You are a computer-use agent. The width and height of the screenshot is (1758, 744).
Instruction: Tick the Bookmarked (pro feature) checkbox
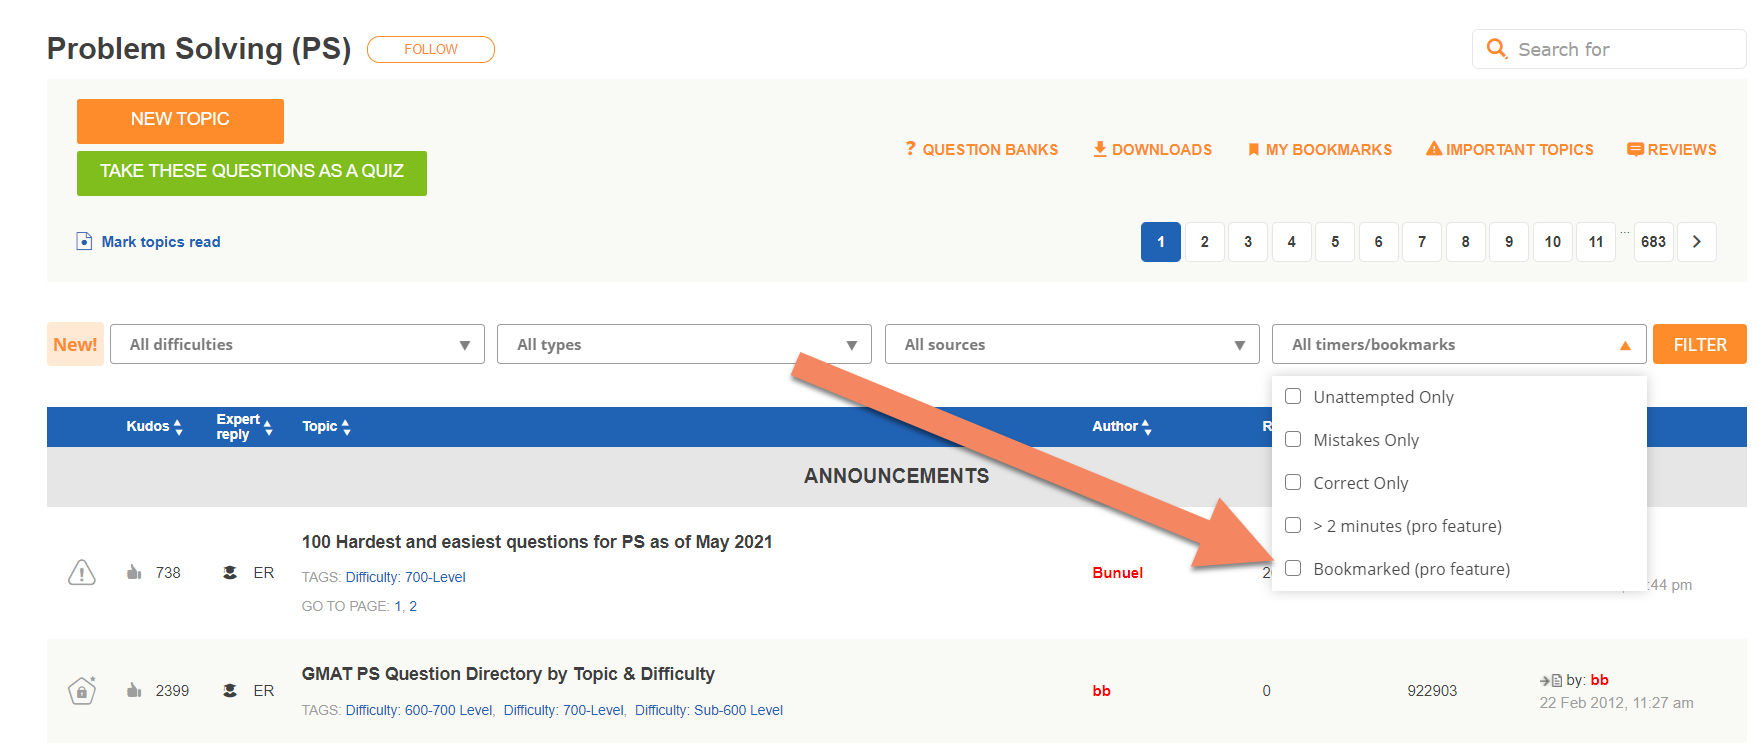[1293, 568]
